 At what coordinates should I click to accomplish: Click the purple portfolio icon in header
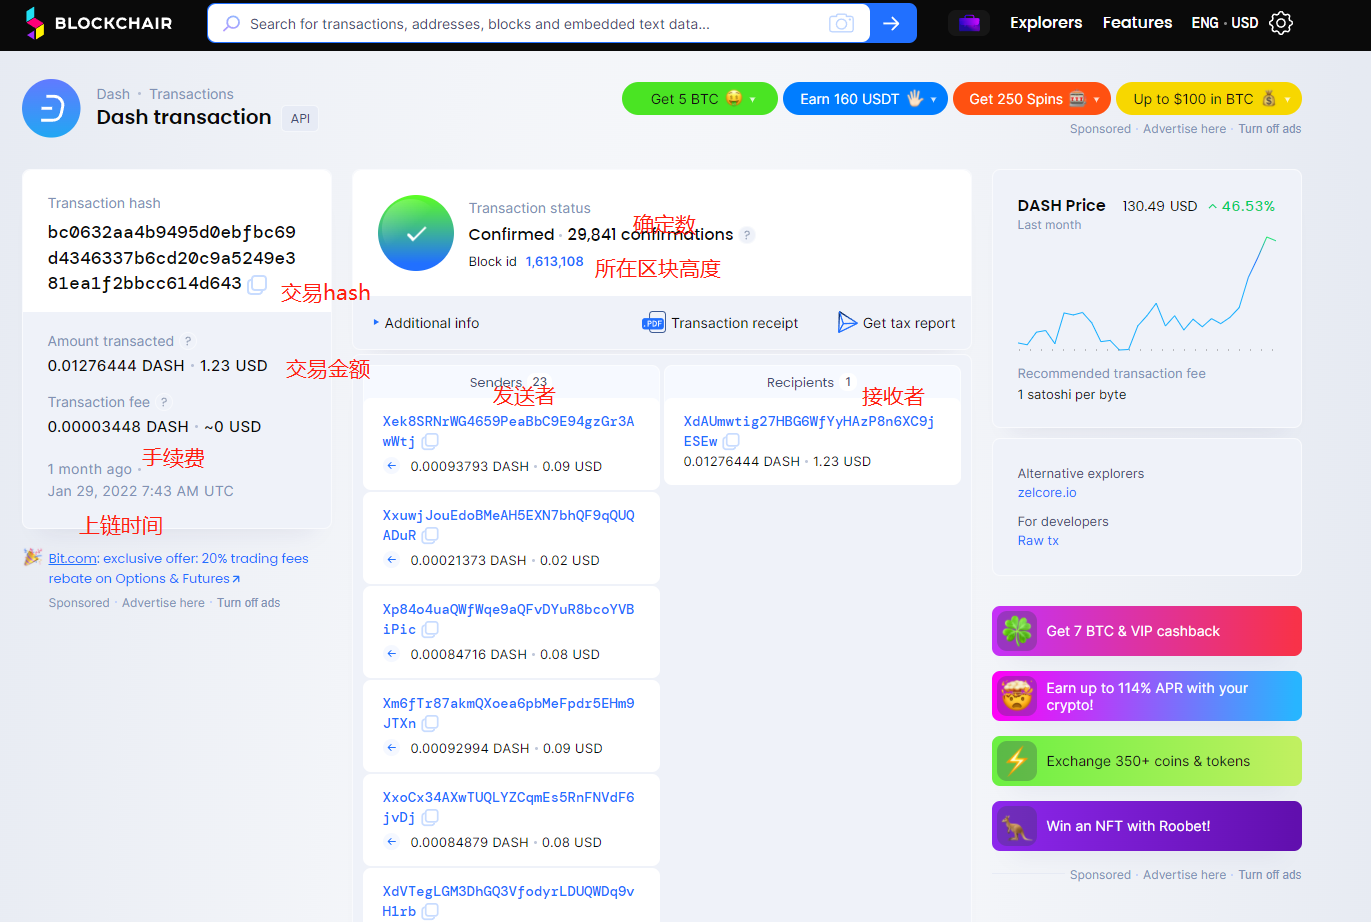(x=968, y=23)
